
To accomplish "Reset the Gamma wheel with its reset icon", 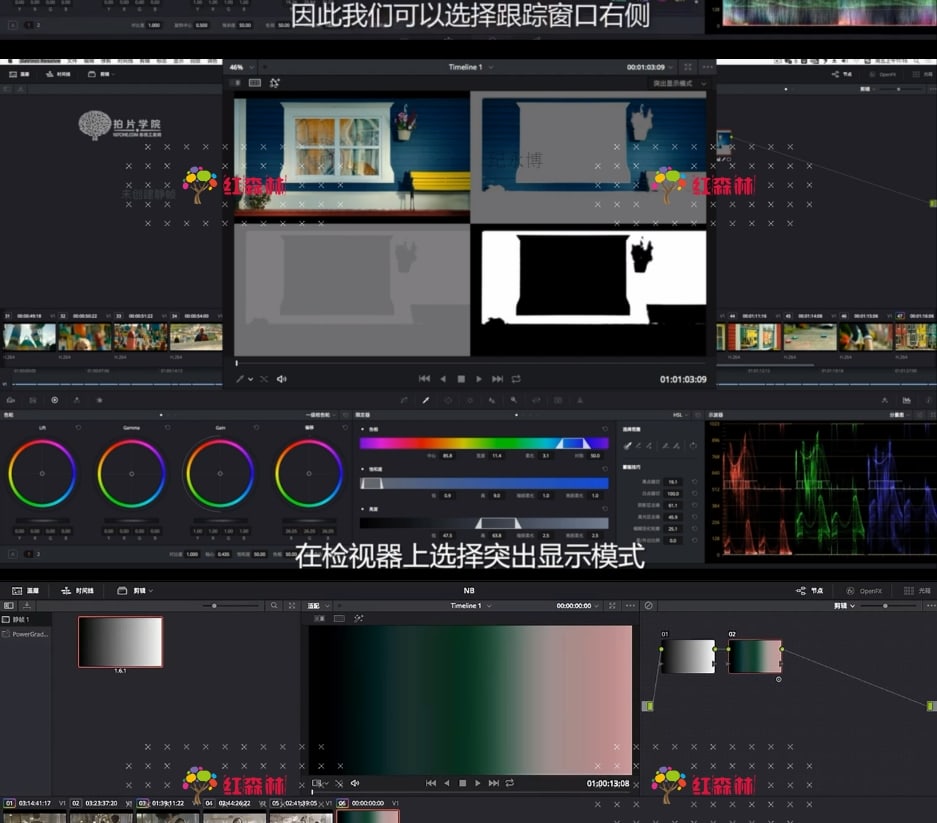I will pos(167,428).
